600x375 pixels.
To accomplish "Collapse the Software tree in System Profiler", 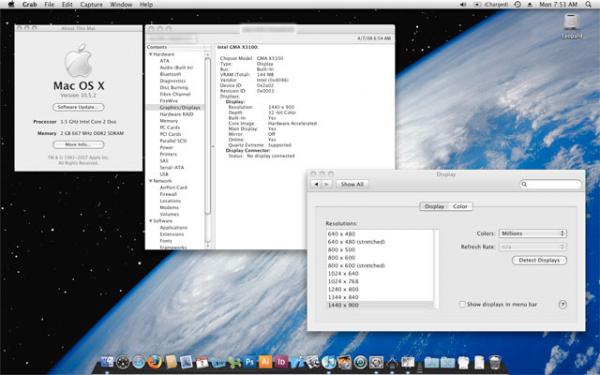I will 151,221.
